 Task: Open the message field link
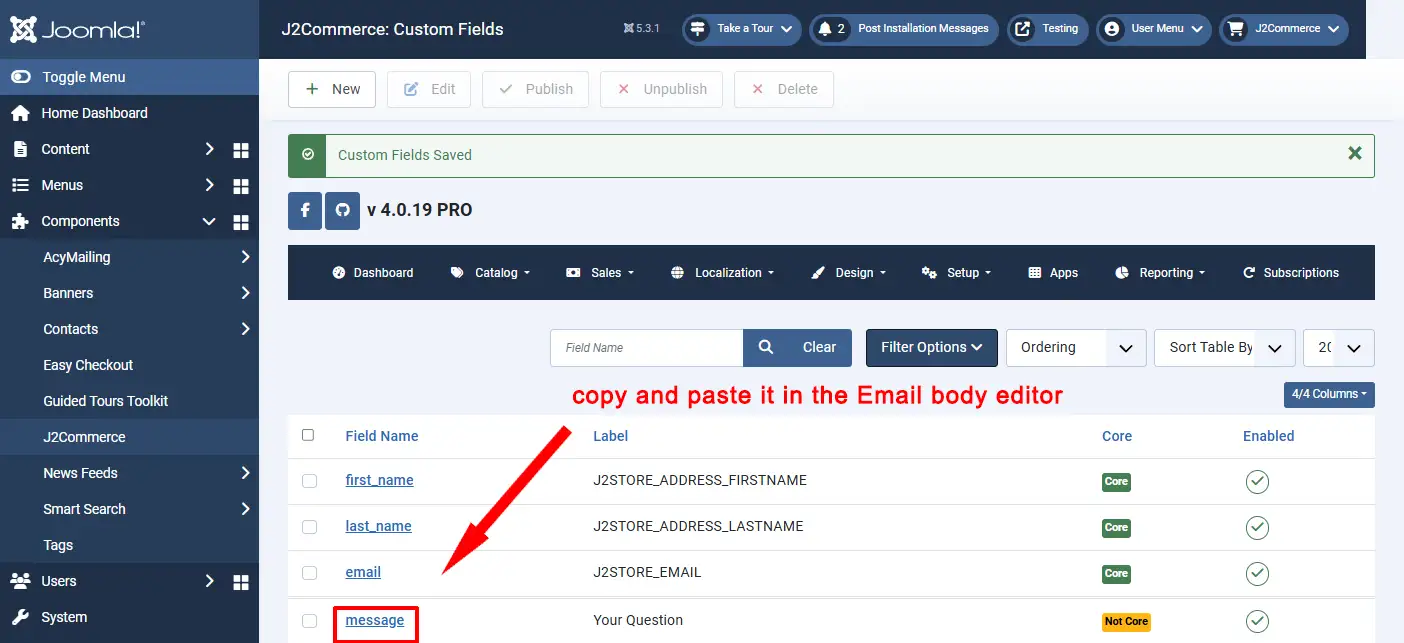375,620
